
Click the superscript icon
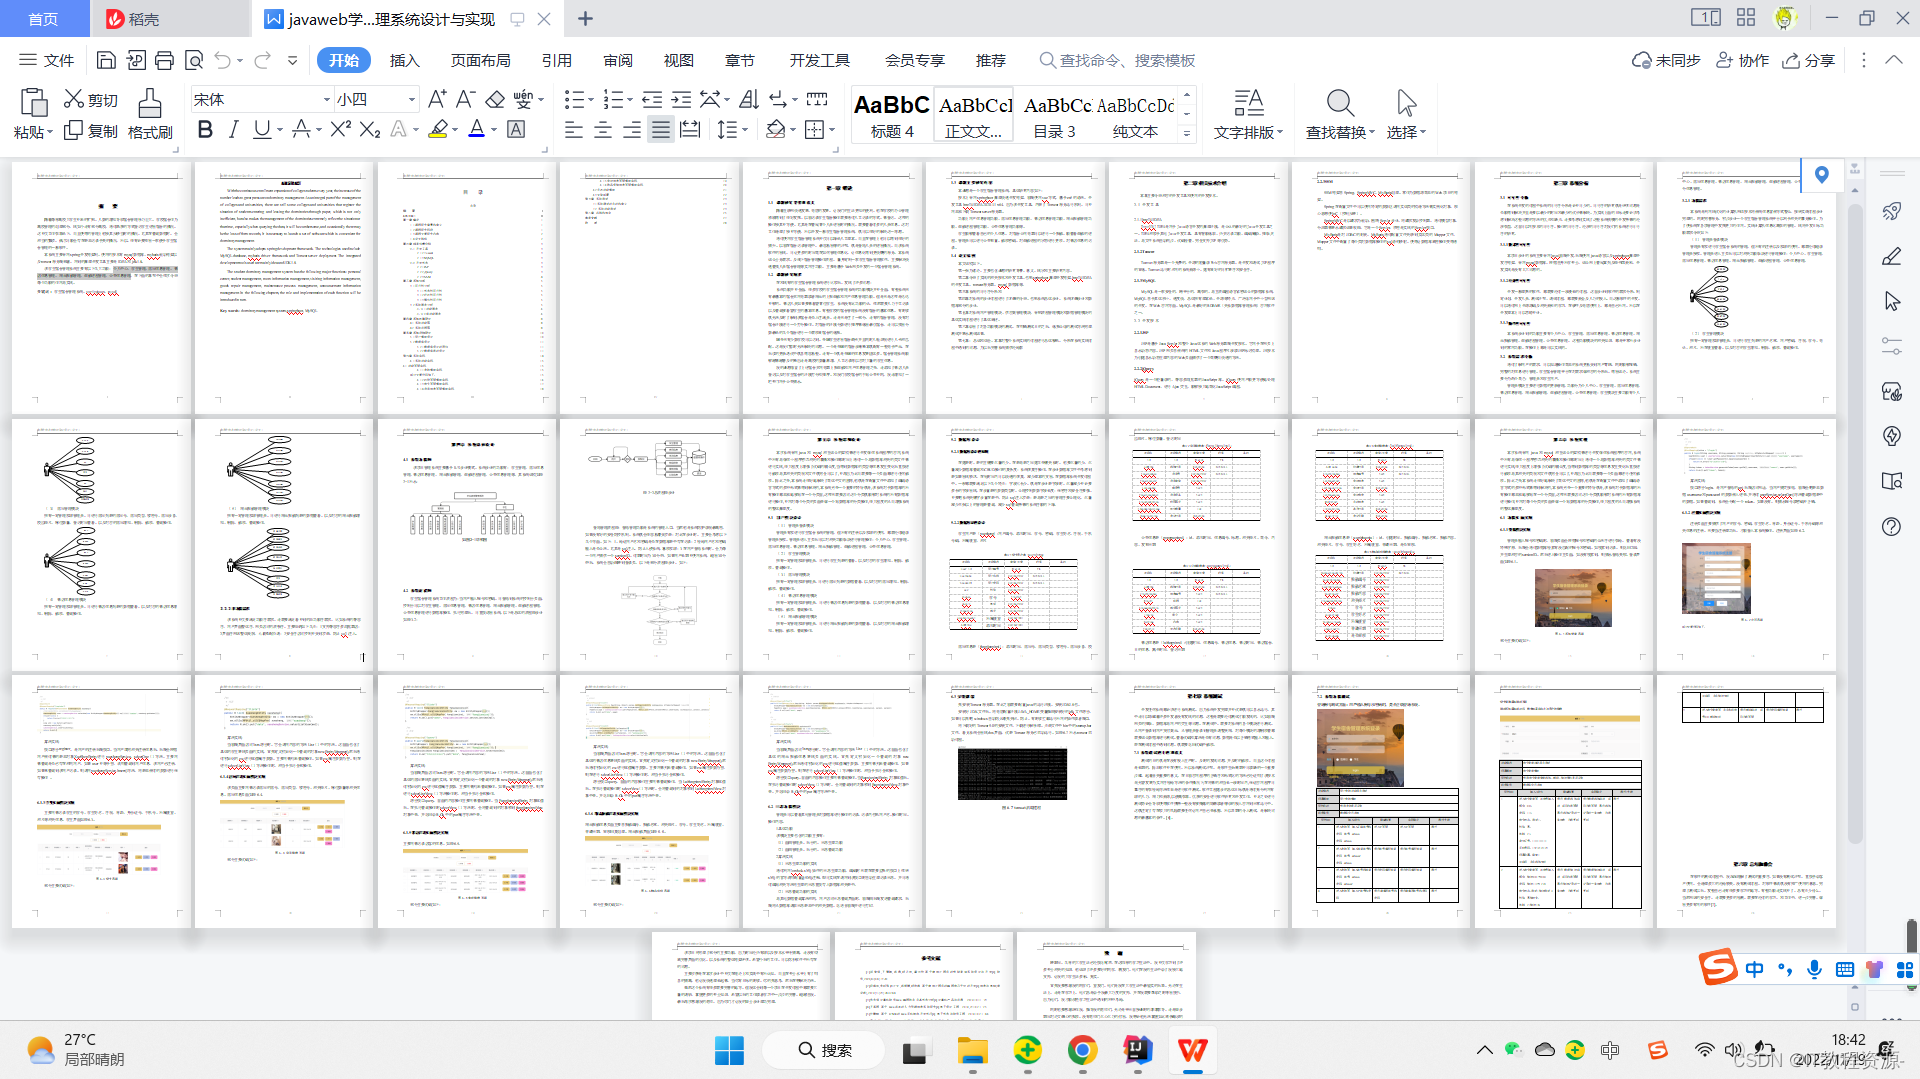pyautogui.click(x=341, y=129)
